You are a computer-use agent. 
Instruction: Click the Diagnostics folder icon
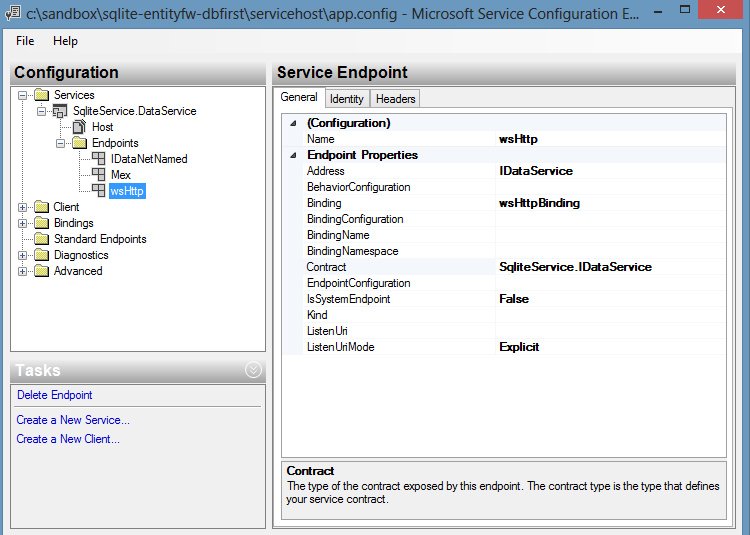pos(42,255)
